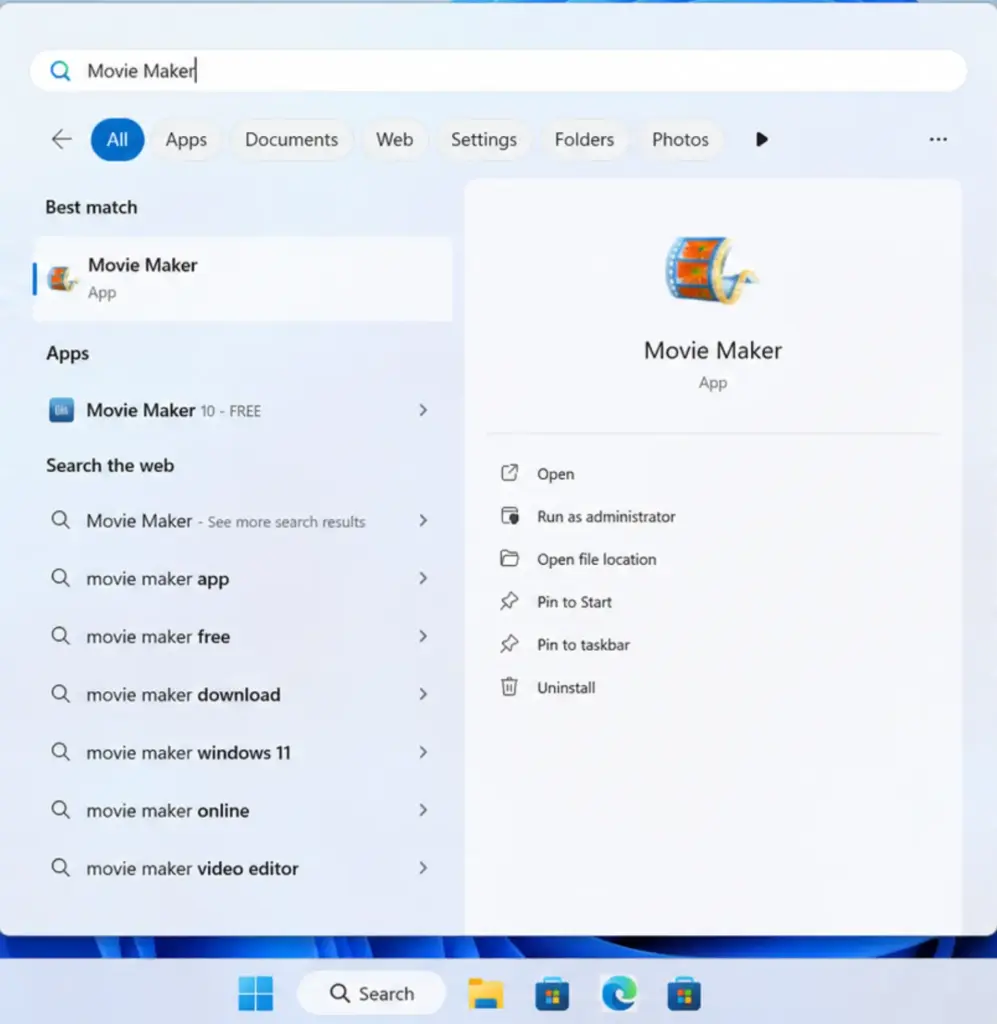
Task: Click the Uninstall trash can icon
Action: (x=509, y=687)
